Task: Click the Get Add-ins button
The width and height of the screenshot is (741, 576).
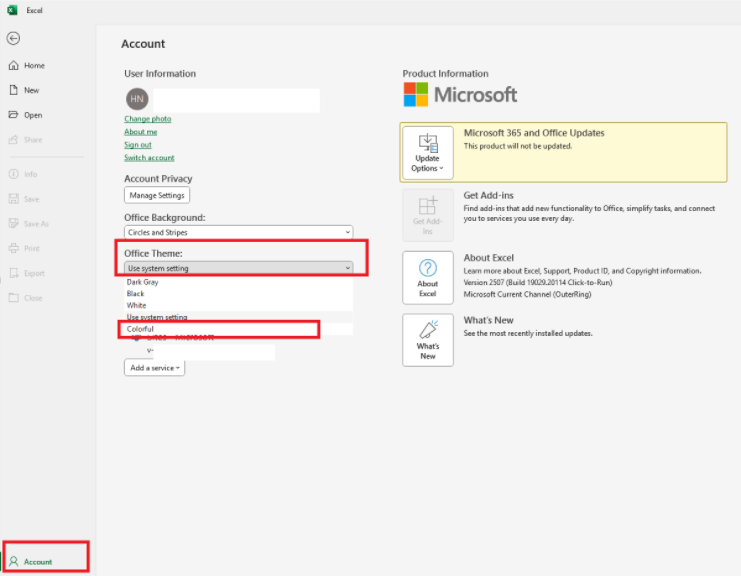Action: pyautogui.click(x=428, y=215)
